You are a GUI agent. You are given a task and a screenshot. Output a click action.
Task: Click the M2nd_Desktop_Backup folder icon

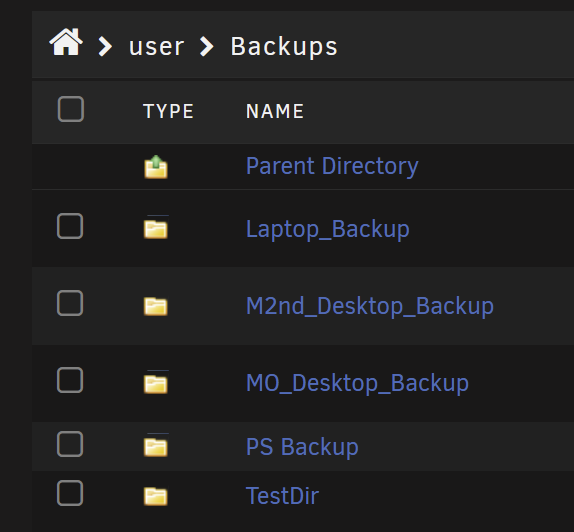156,306
